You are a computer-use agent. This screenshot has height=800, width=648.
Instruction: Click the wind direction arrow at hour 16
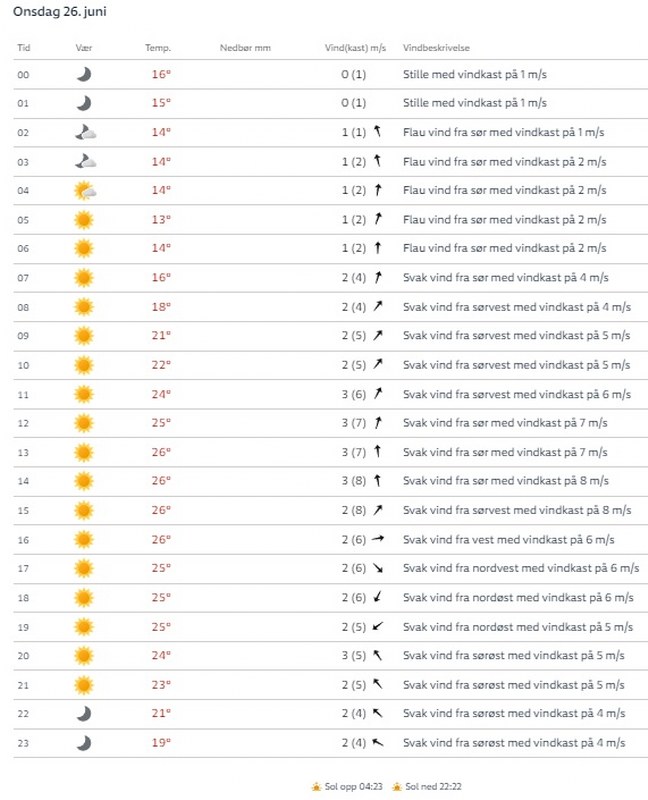[378, 539]
